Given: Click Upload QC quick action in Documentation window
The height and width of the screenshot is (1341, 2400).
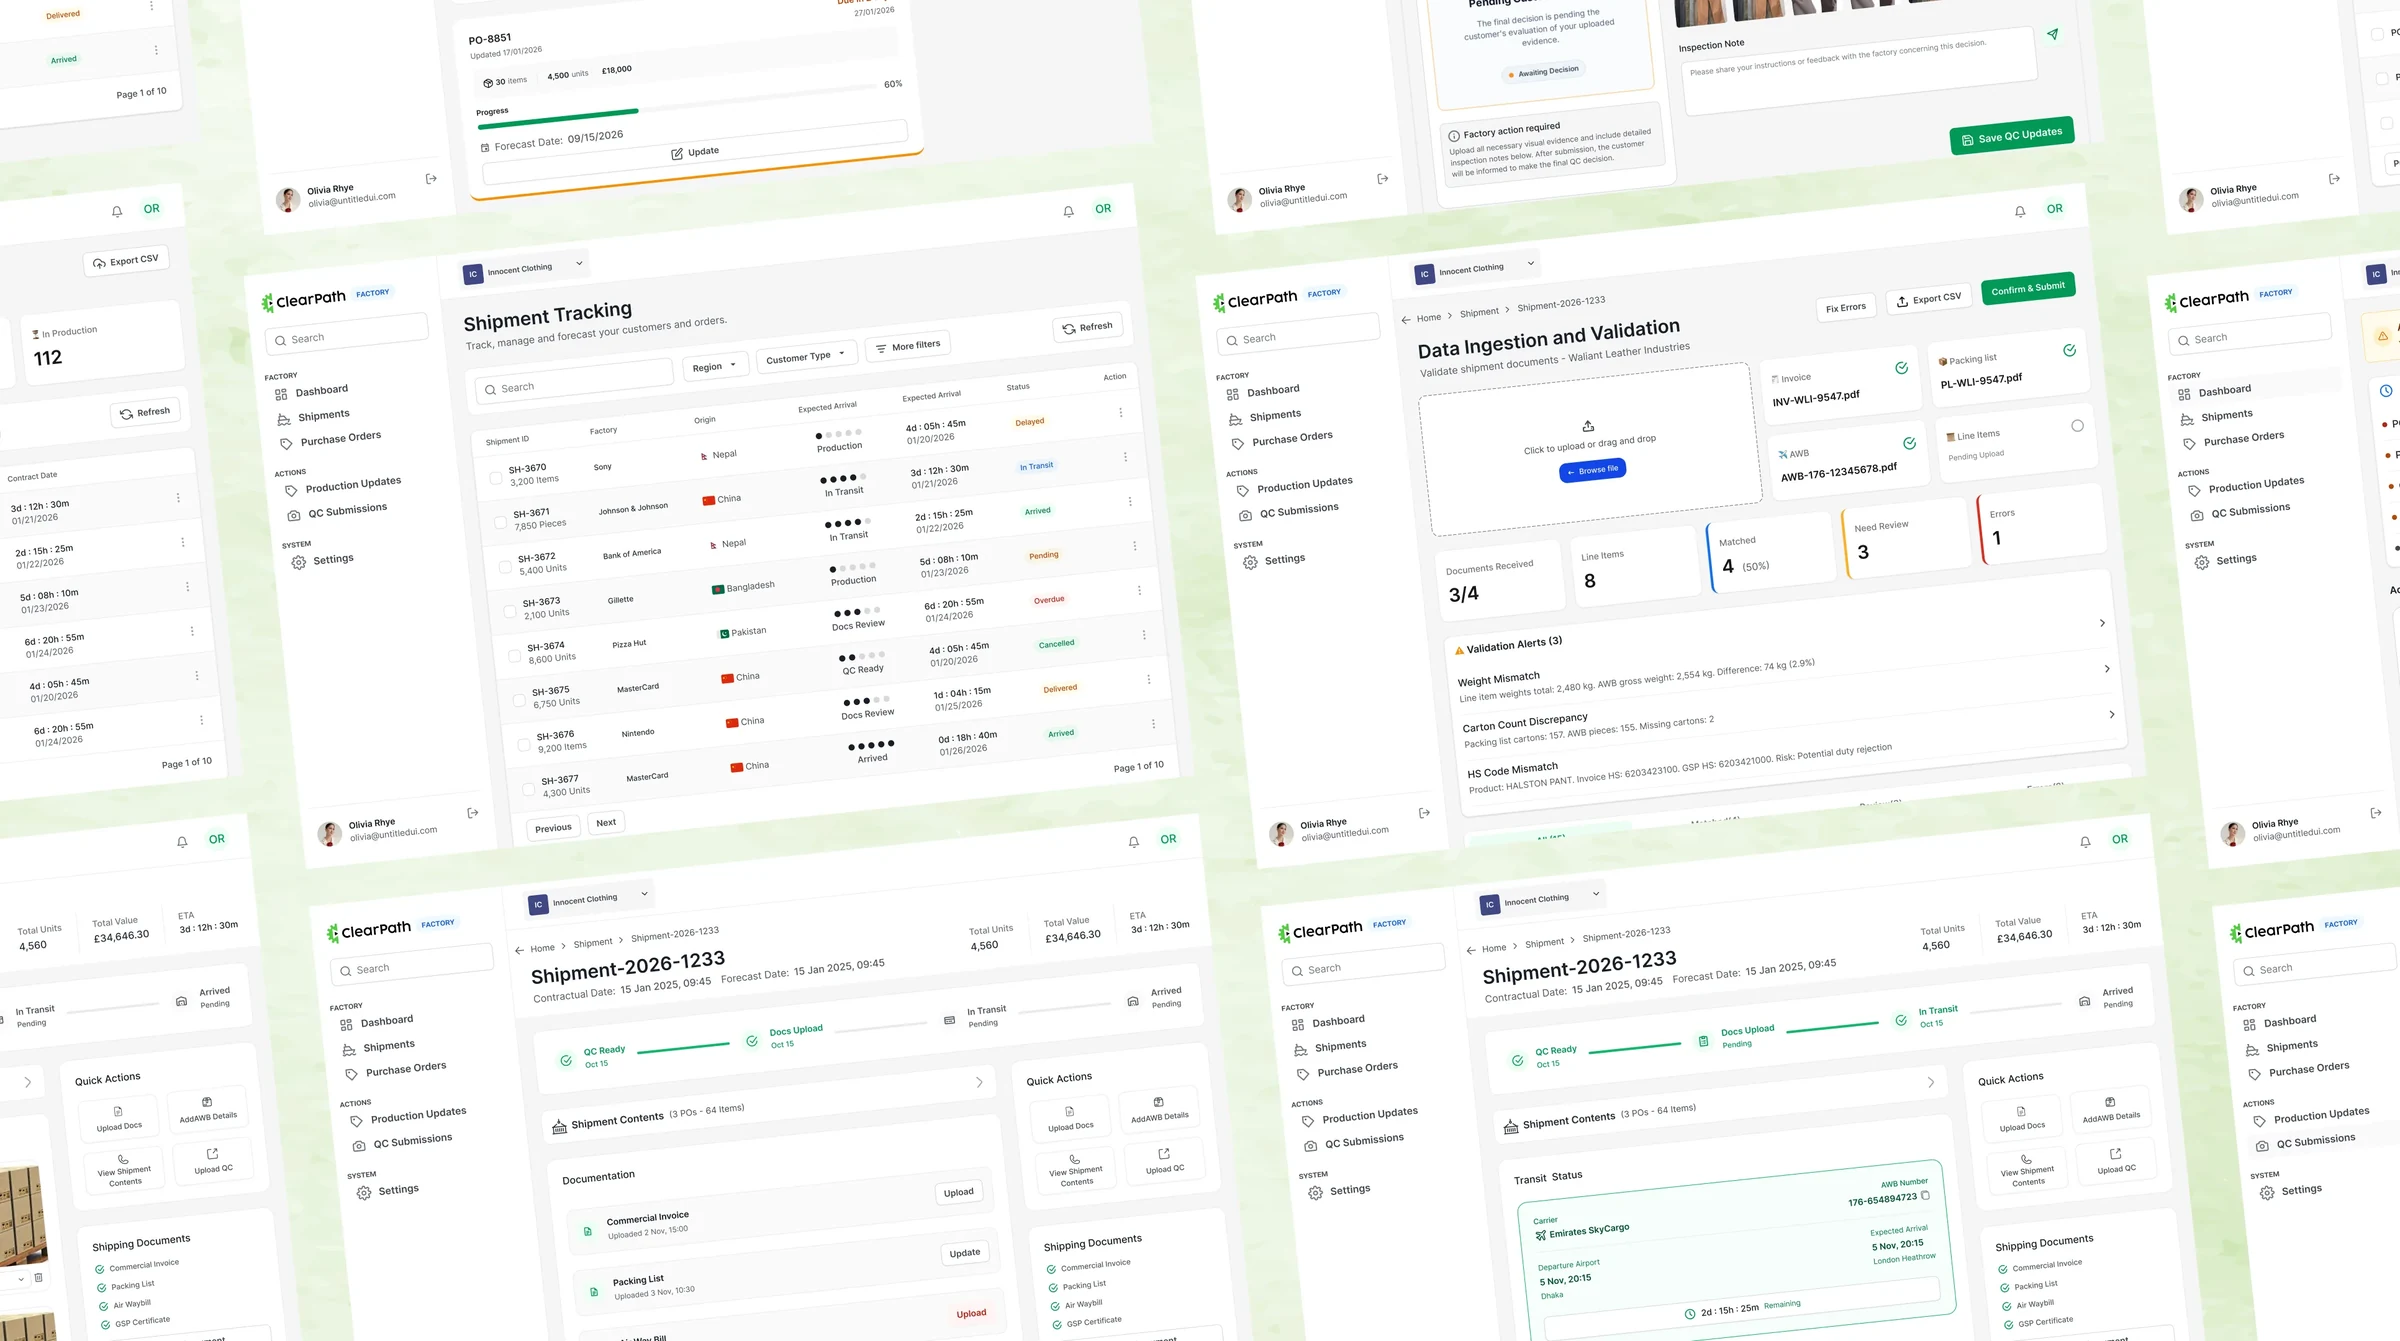Looking at the screenshot, I should click(x=1165, y=1160).
